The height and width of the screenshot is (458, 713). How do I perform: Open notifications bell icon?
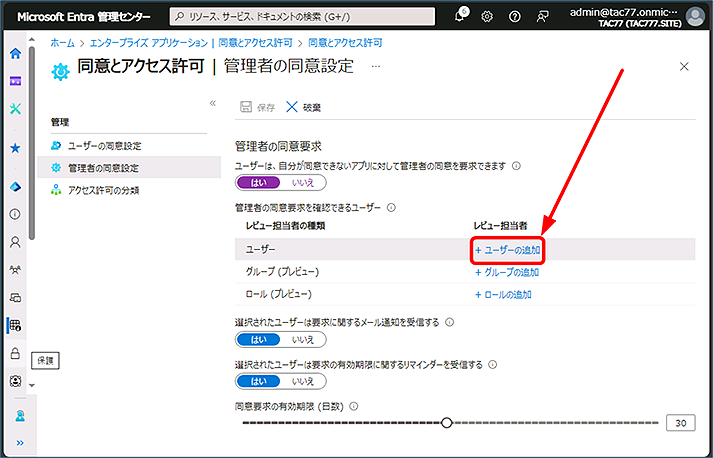pyautogui.click(x=460, y=16)
